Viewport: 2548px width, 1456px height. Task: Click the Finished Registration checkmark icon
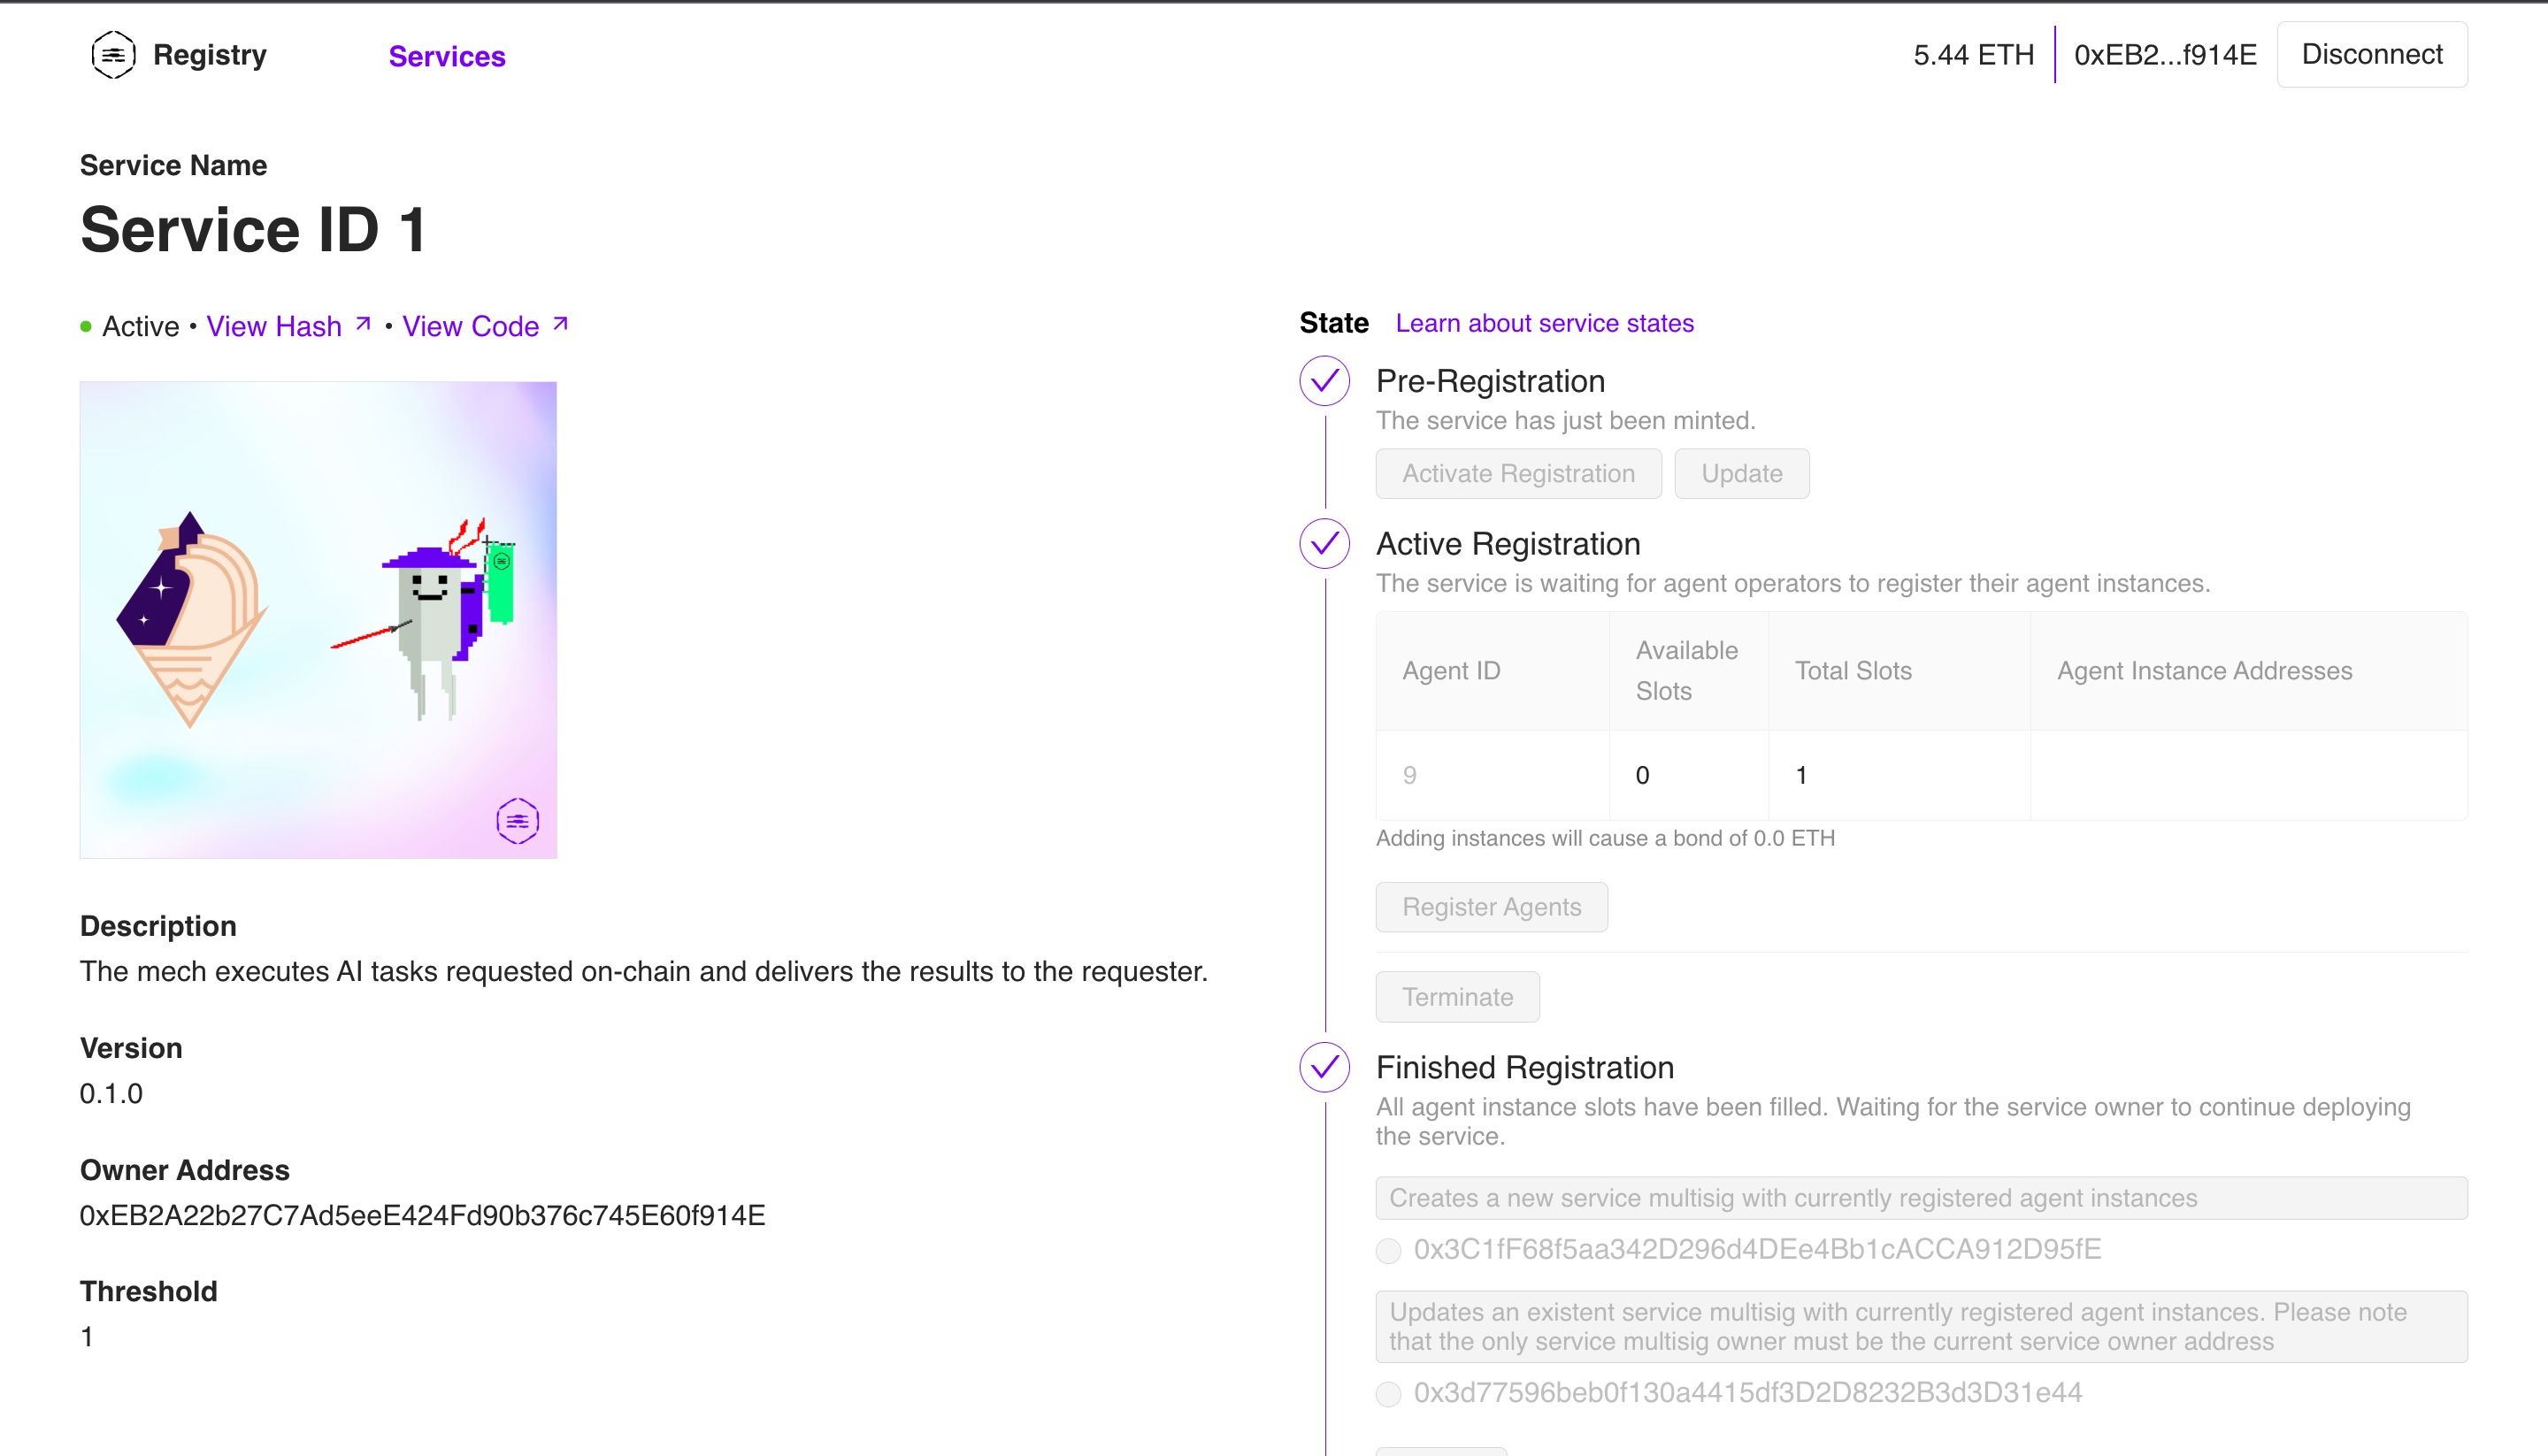[1323, 1066]
